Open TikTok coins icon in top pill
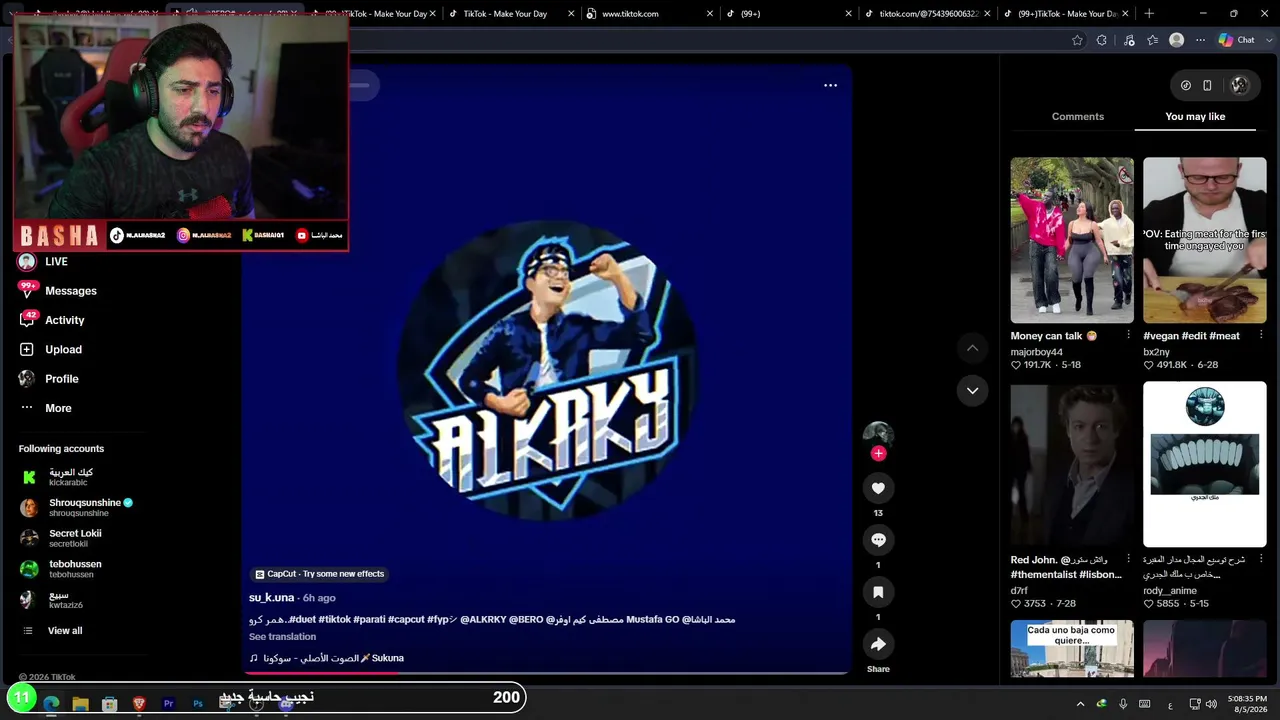 tap(1186, 85)
